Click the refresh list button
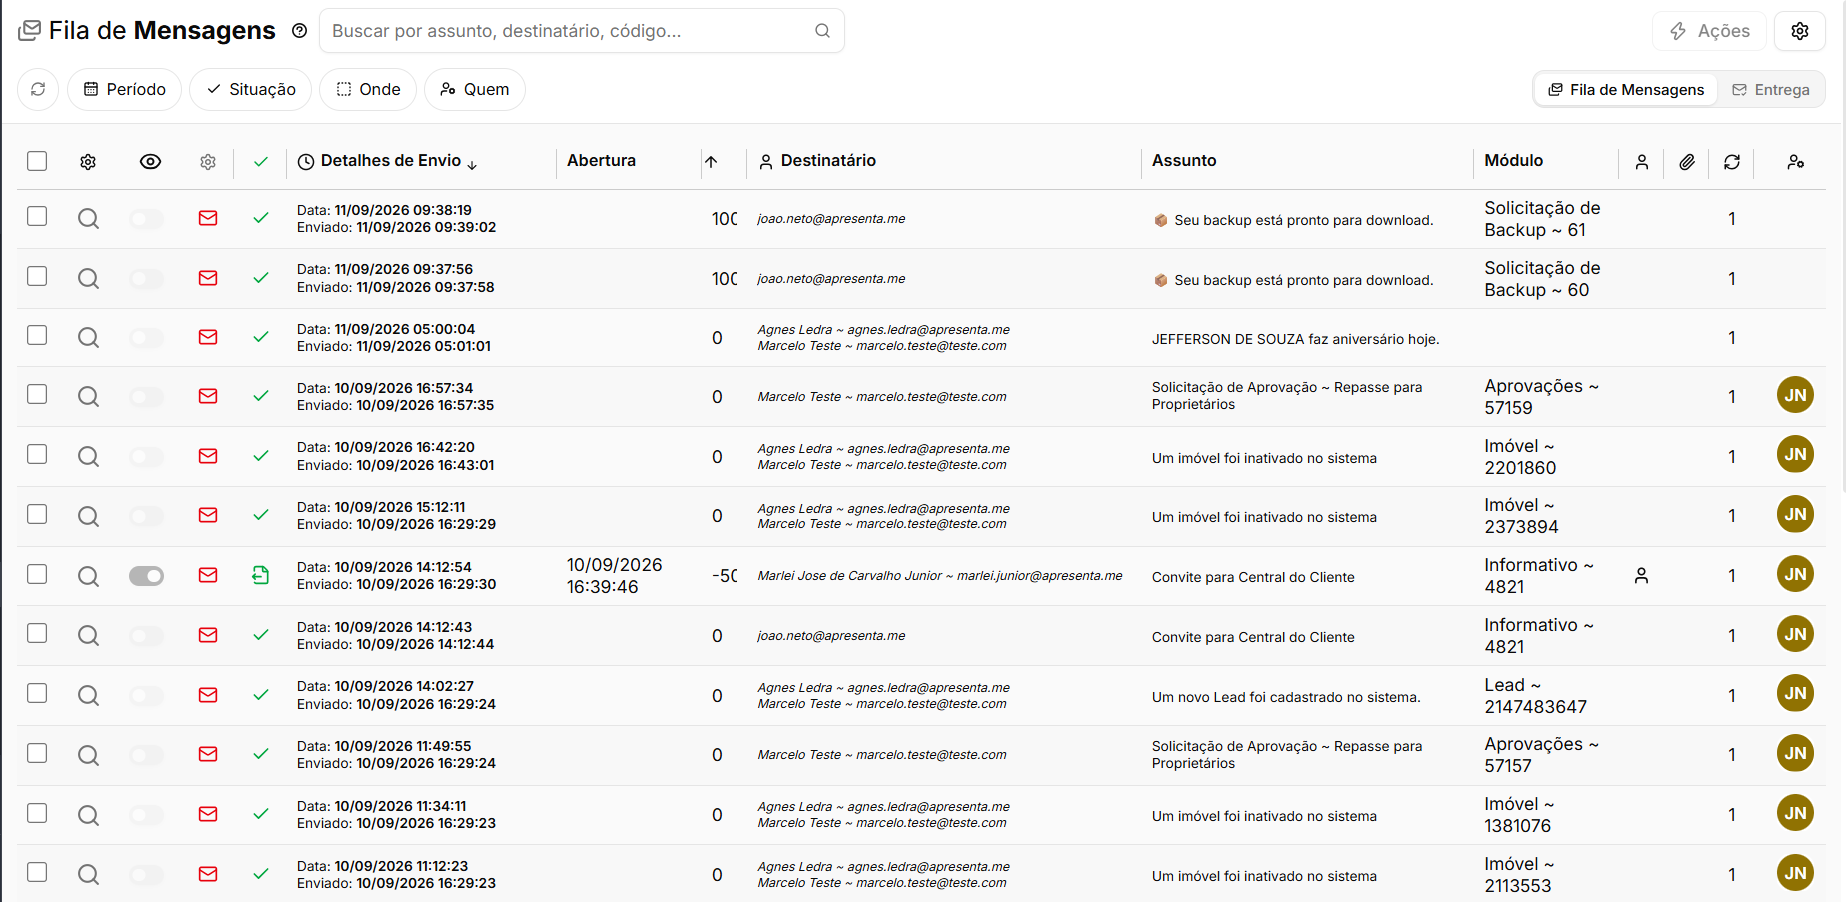The image size is (1846, 902). (x=38, y=89)
